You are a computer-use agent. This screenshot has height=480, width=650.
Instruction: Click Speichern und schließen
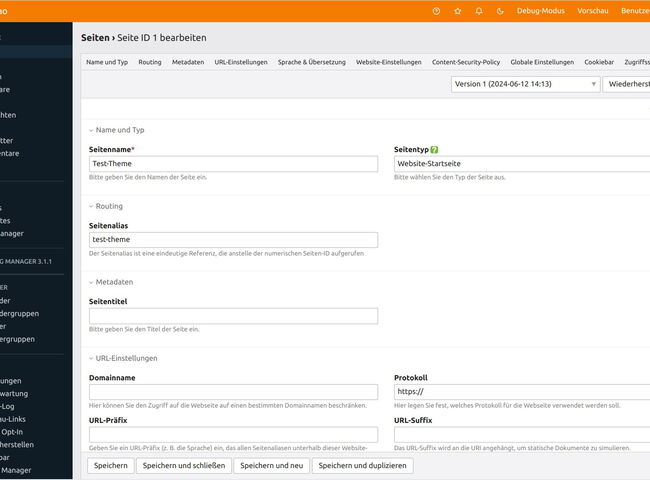point(183,465)
